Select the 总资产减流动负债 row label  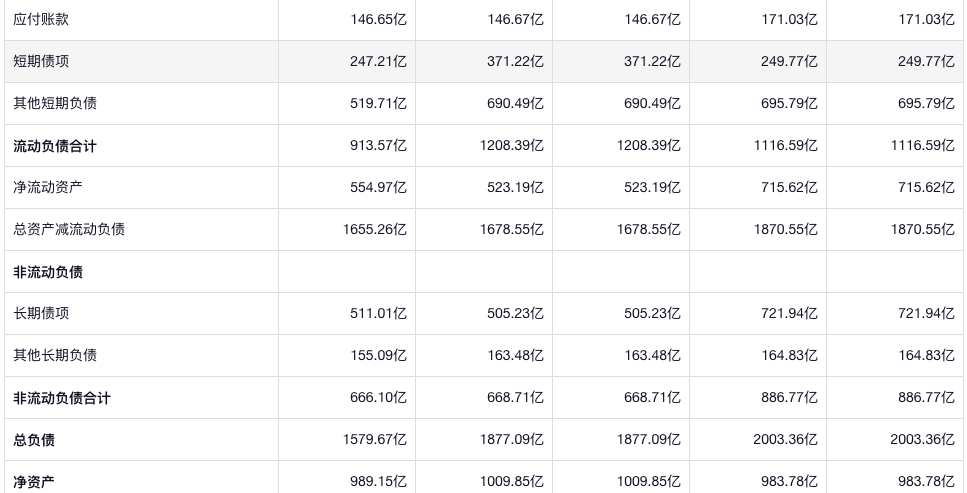pos(69,229)
